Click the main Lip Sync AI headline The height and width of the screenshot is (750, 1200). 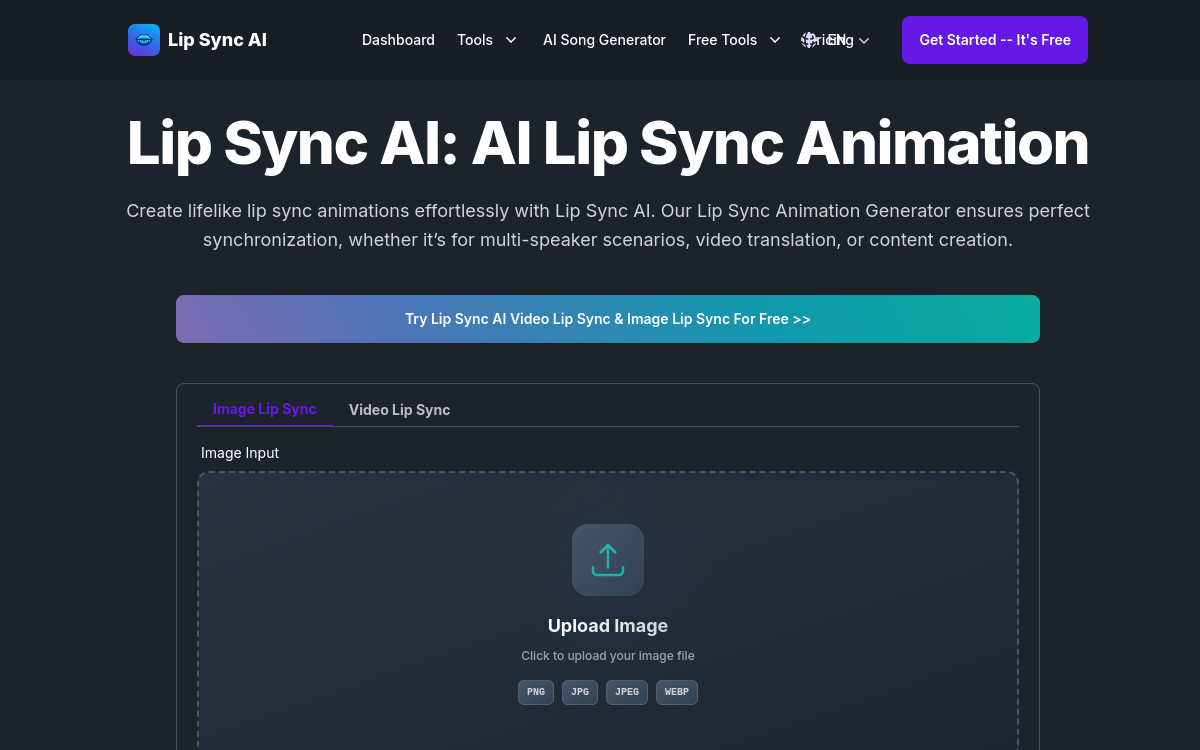click(608, 143)
